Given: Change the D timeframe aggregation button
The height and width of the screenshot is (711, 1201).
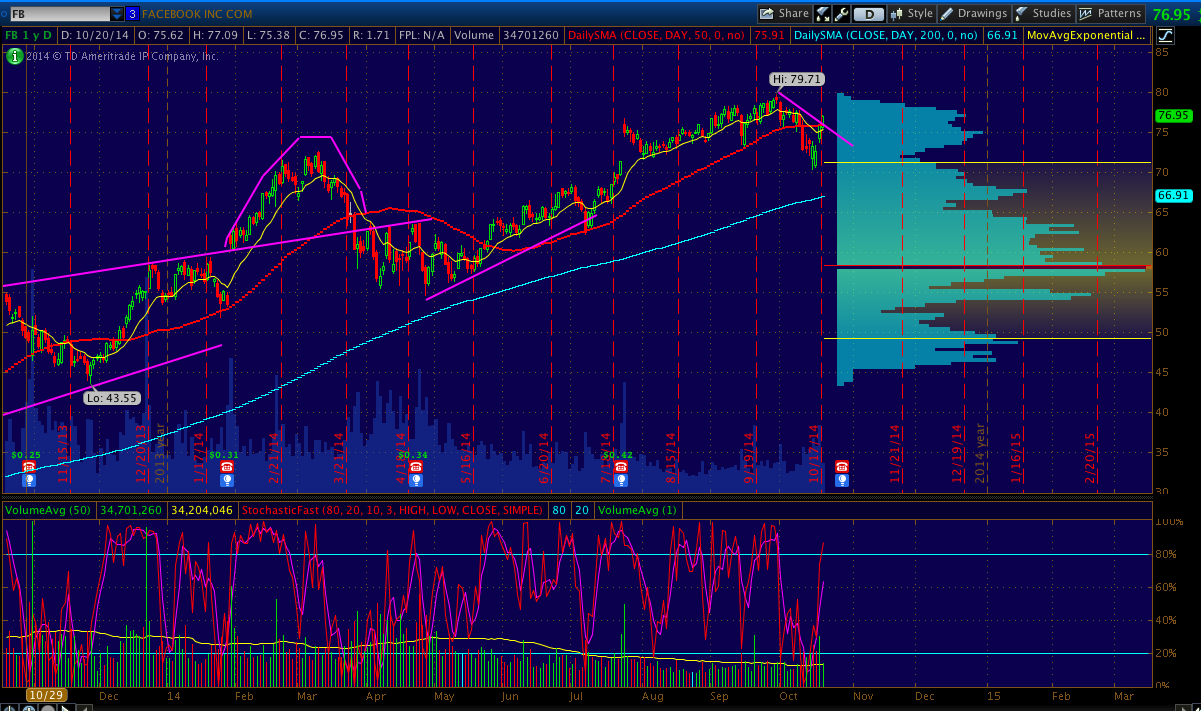Looking at the screenshot, I should 869,14.
